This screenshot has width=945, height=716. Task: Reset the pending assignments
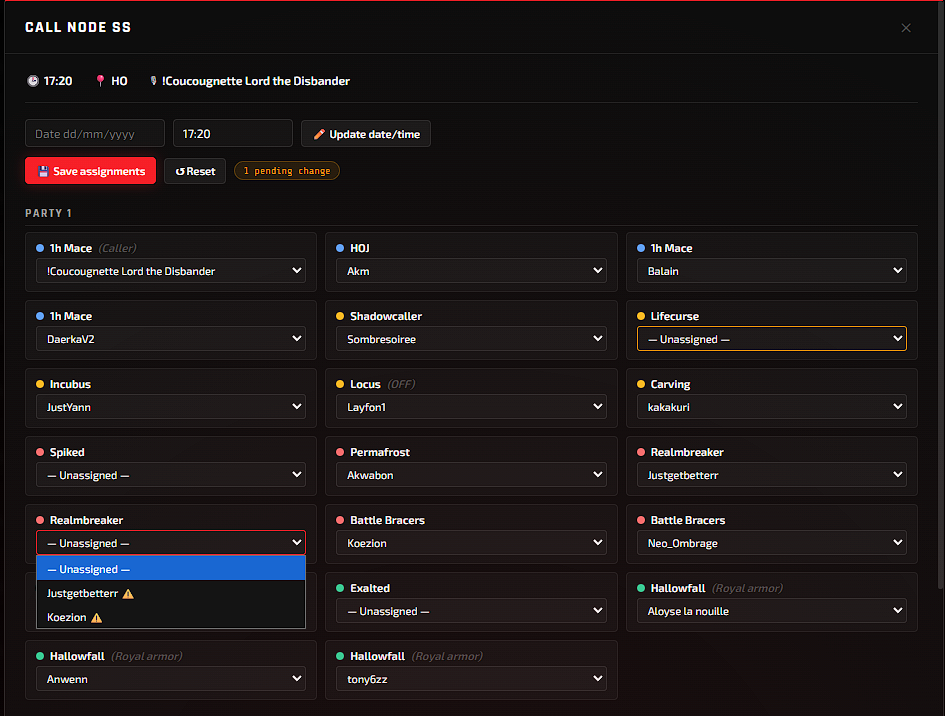point(195,171)
